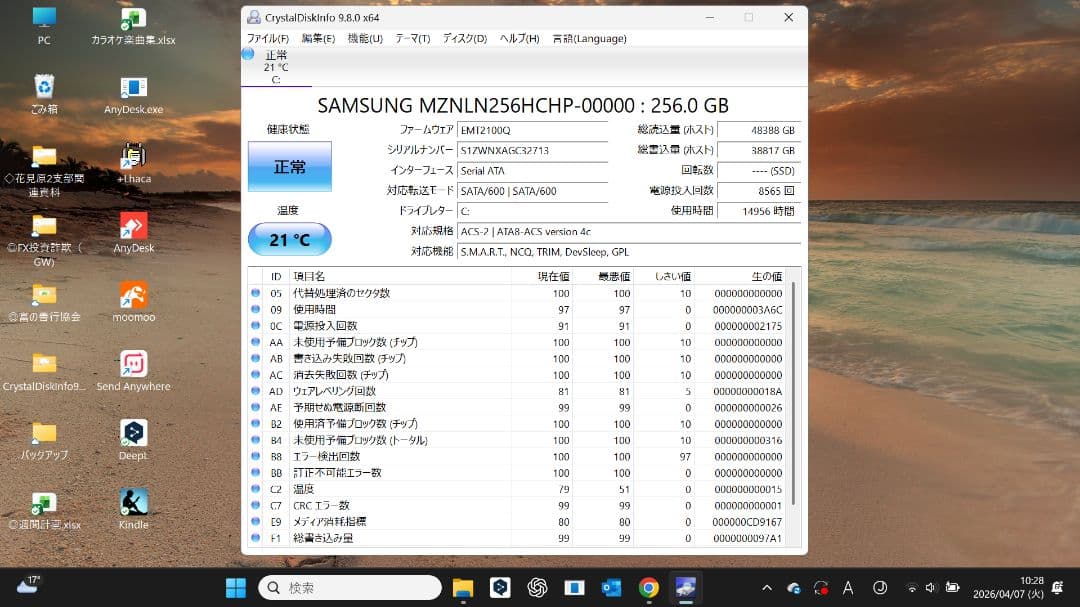Show hidden system tray icons
This screenshot has width=1080, height=607.
pos(767,588)
